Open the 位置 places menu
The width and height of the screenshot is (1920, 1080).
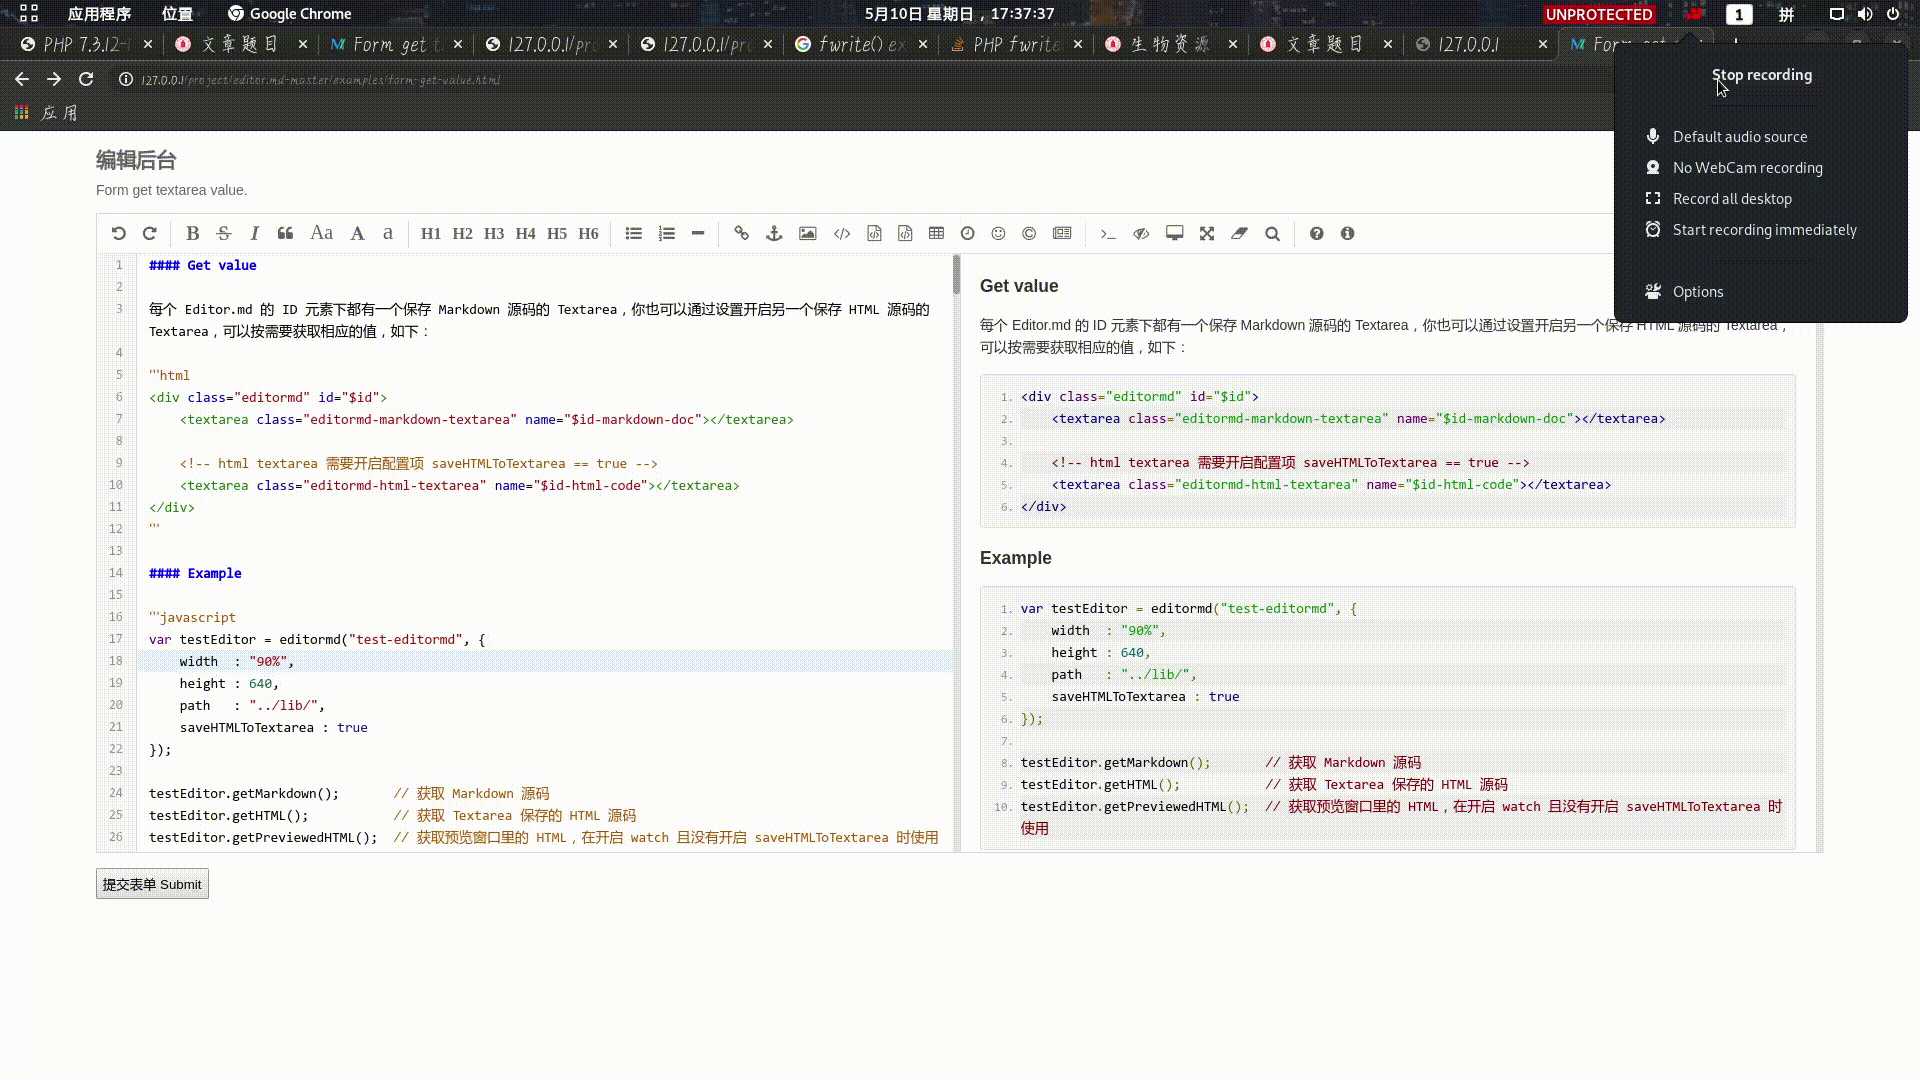point(177,14)
